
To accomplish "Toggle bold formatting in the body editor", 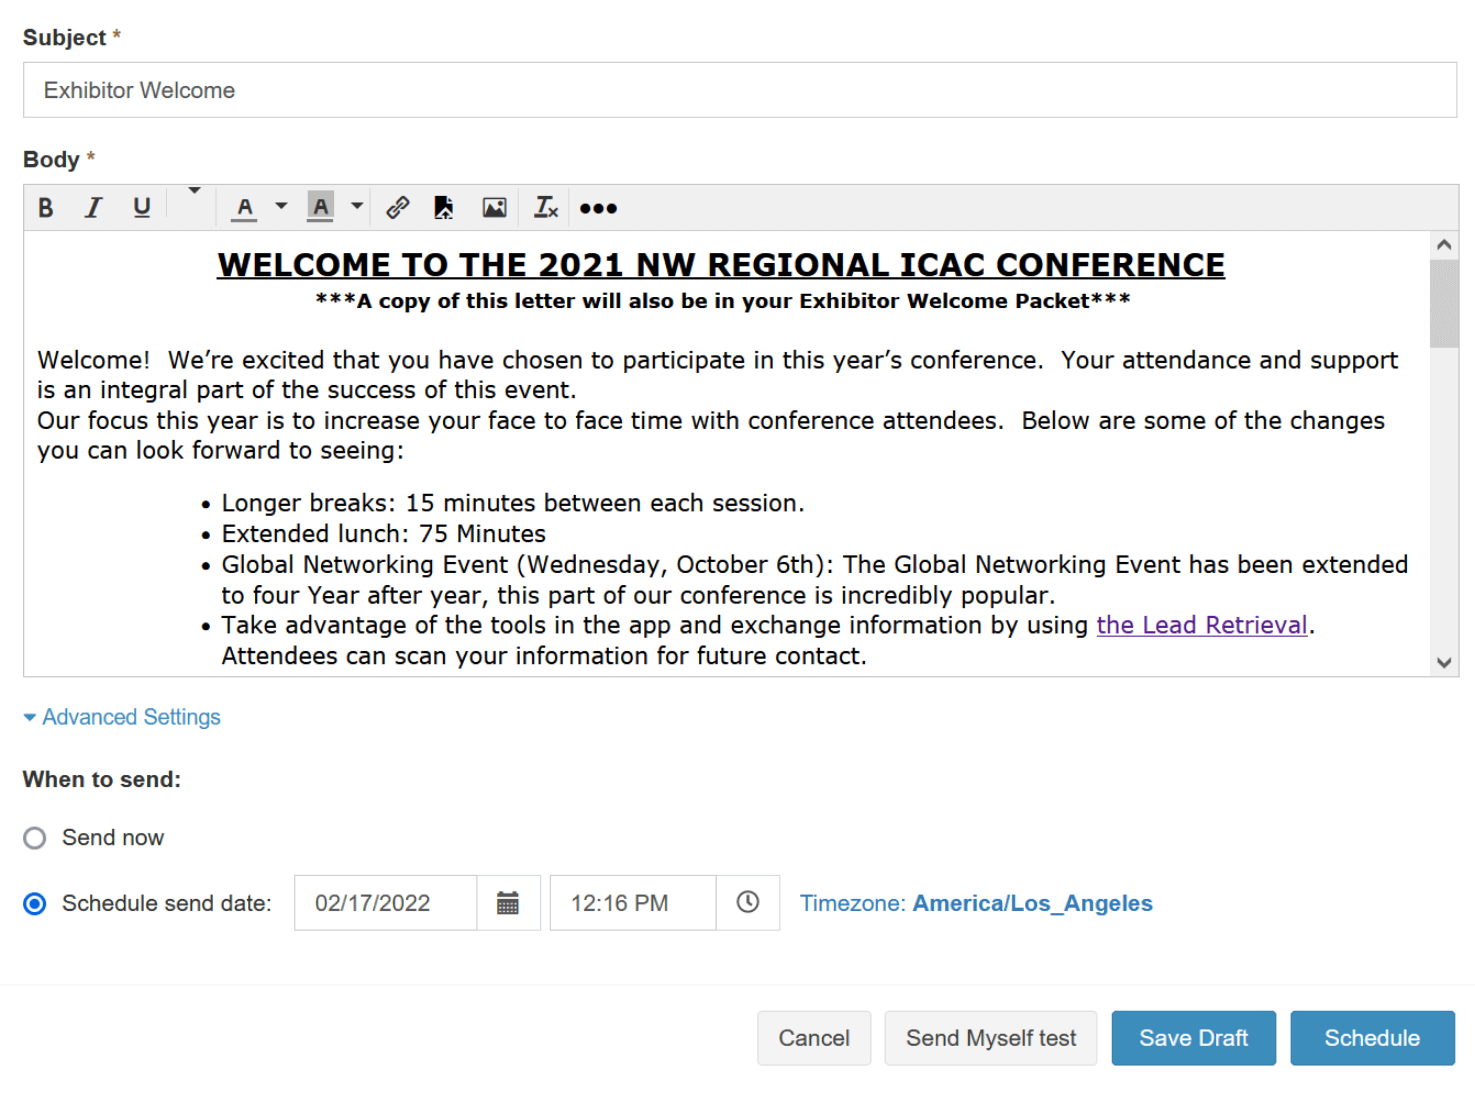I will pyautogui.click(x=46, y=208).
